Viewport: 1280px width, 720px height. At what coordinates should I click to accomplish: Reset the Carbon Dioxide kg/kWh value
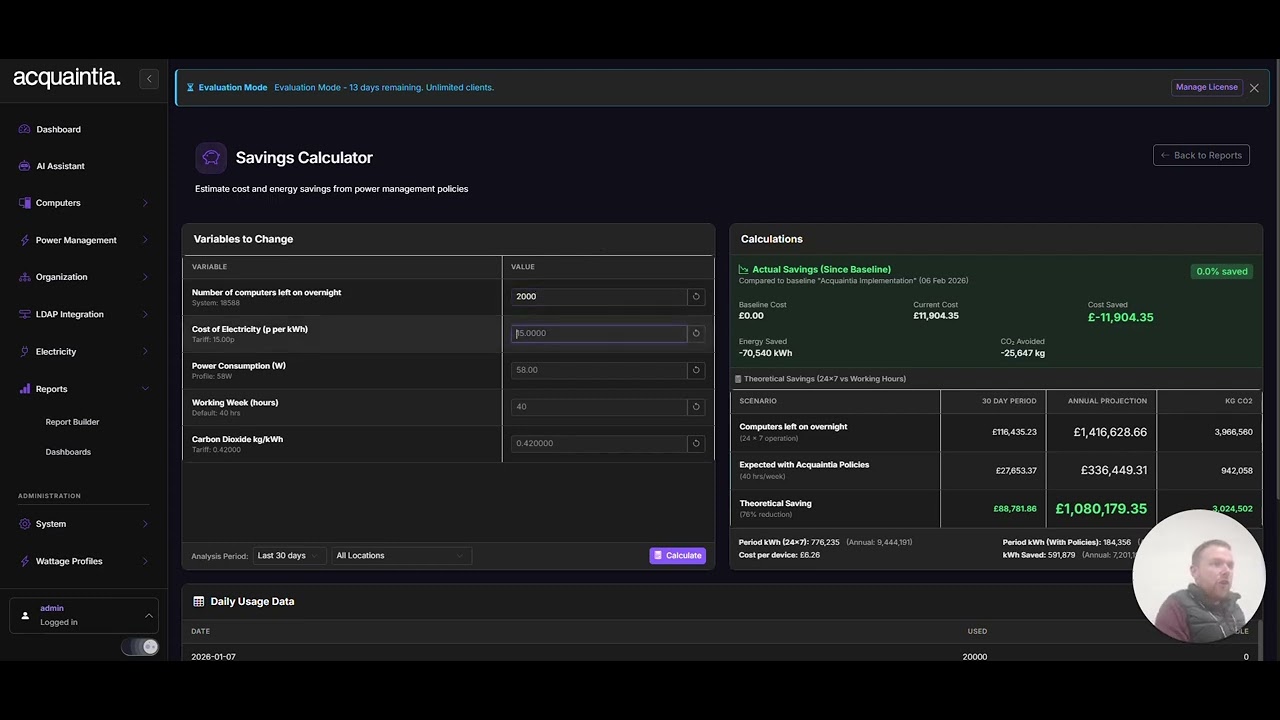696,443
